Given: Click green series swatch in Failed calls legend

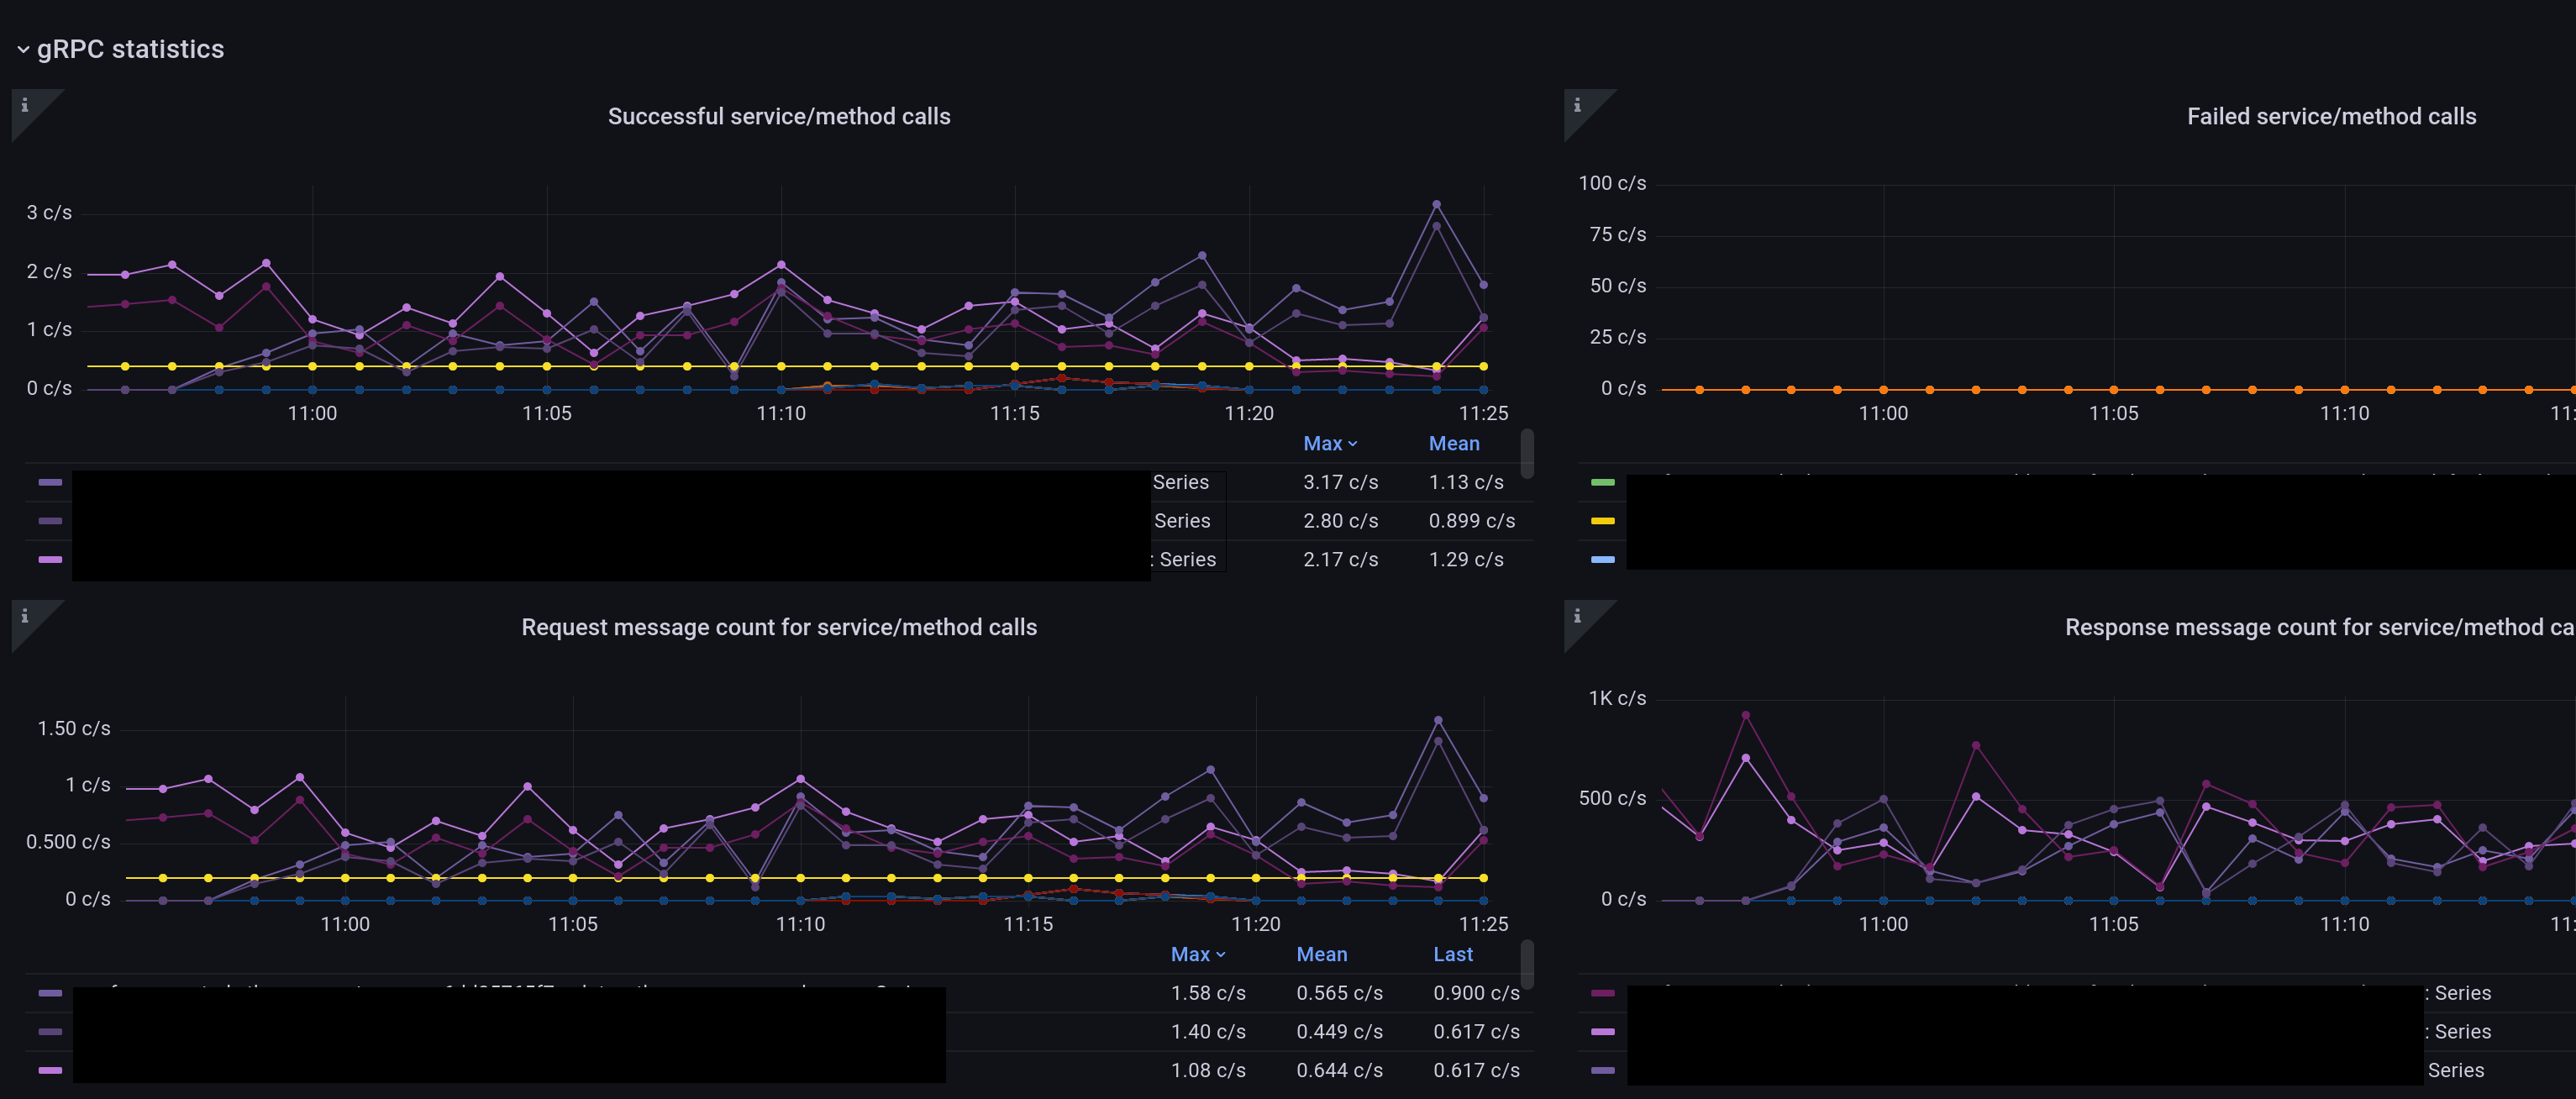Looking at the screenshot, I should (x=1602, y=482).
